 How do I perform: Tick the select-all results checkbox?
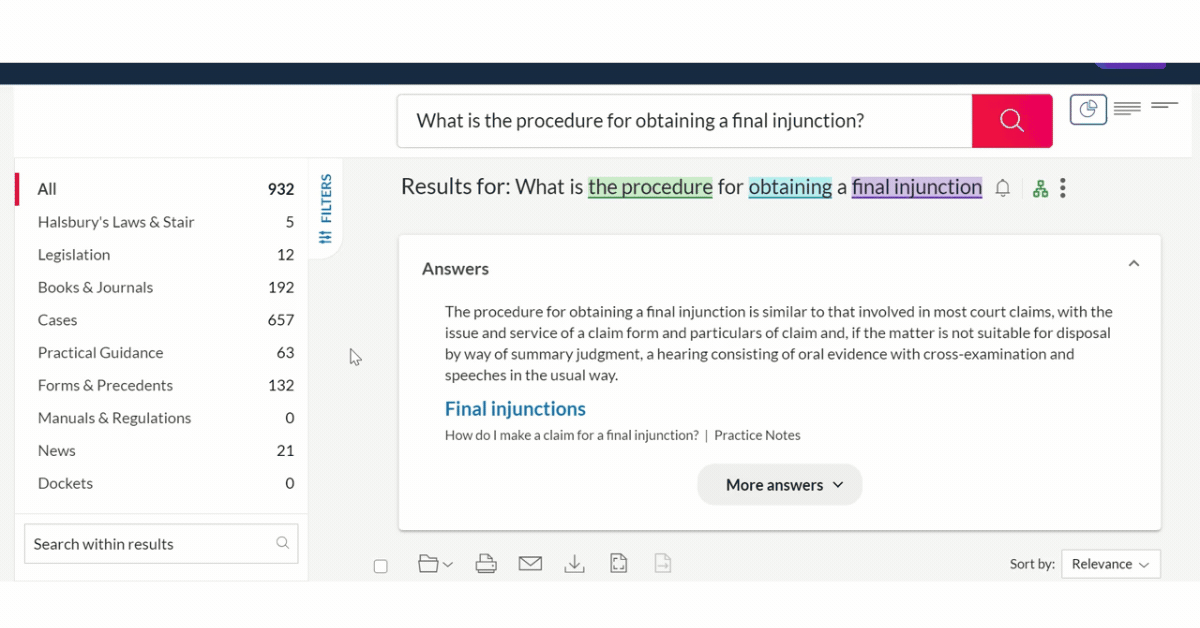[x=381, y=566]
